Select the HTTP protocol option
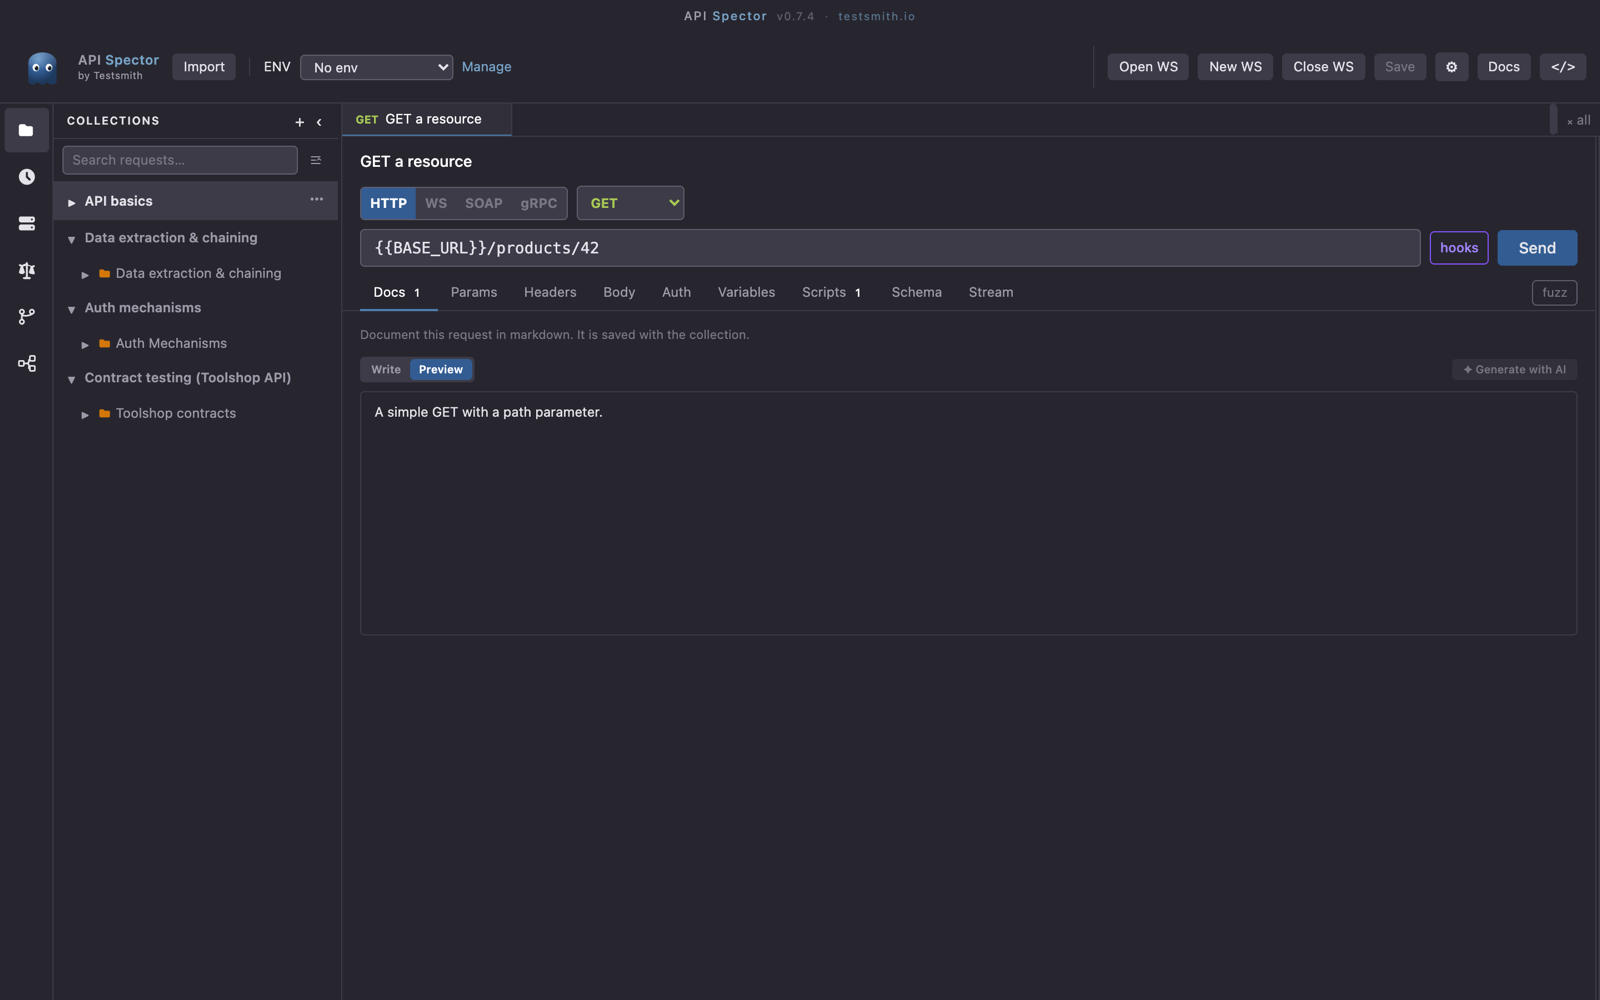 (x=388, y=203)
